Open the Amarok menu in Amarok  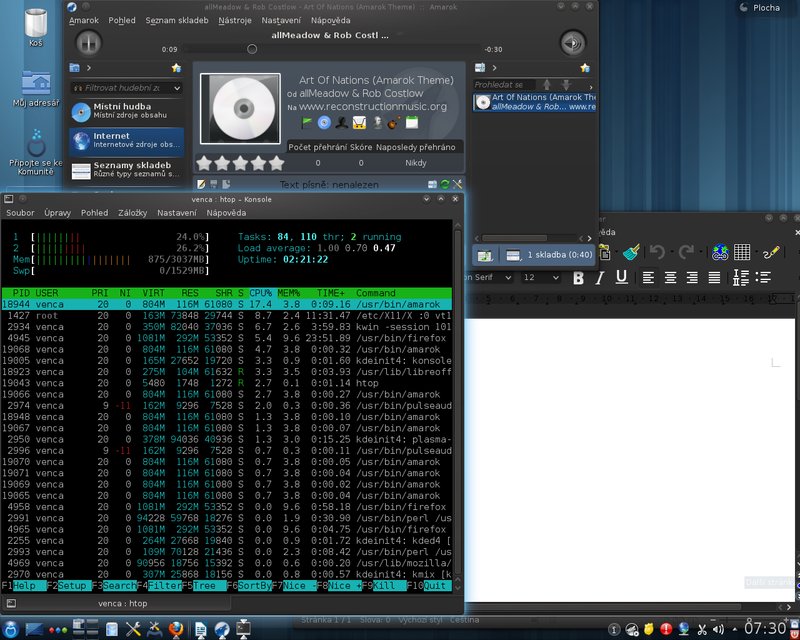point(84,20)
